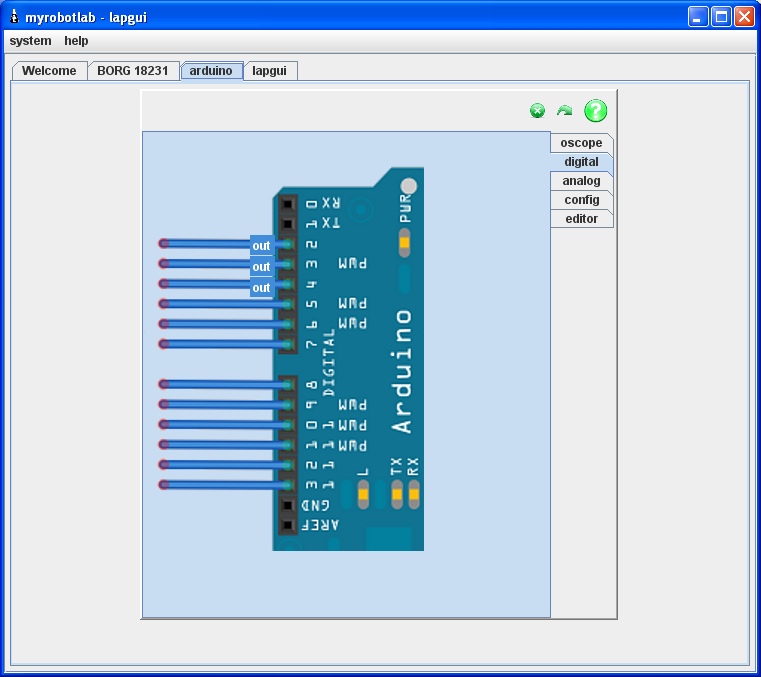
Task: Switch to the BORG 18231 tab
Action: point(132,71)
